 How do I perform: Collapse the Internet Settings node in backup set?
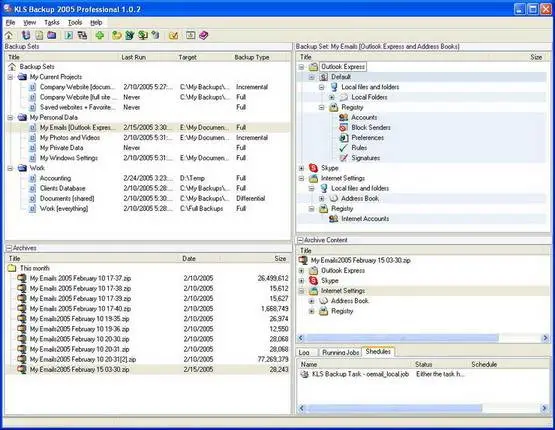(x=301, y=178)
